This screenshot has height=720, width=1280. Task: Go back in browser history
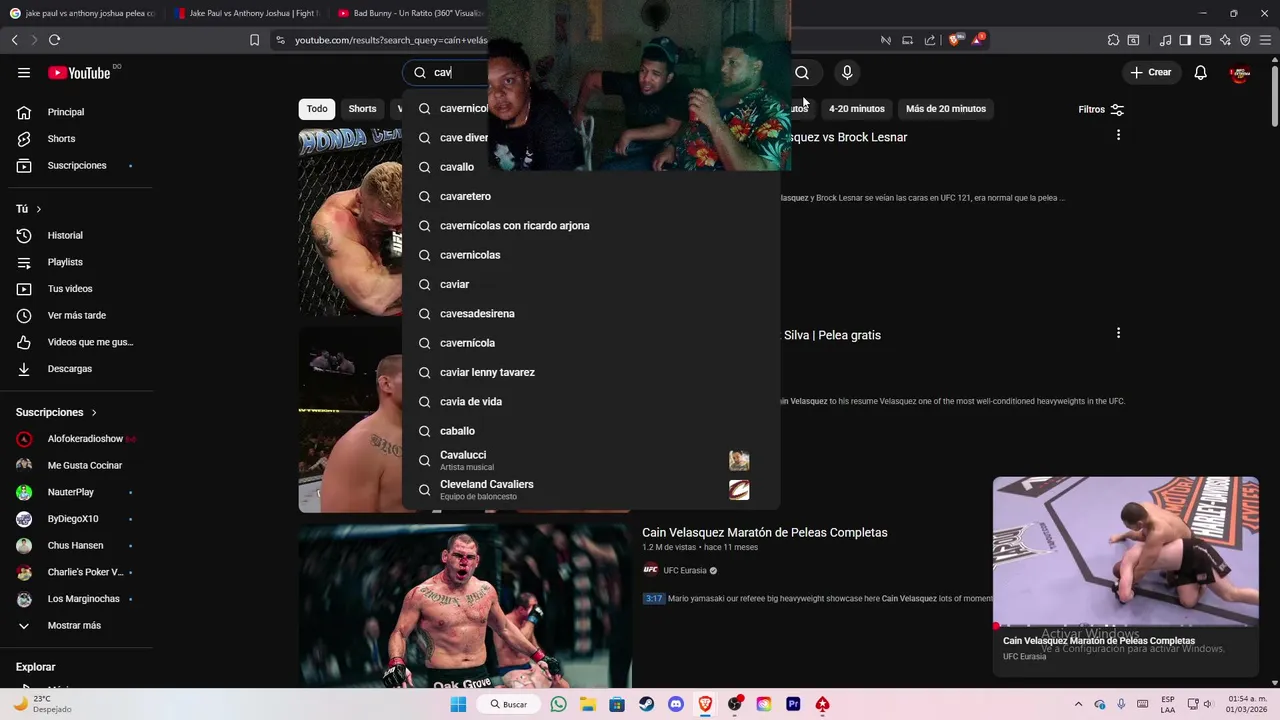point(14,40)
